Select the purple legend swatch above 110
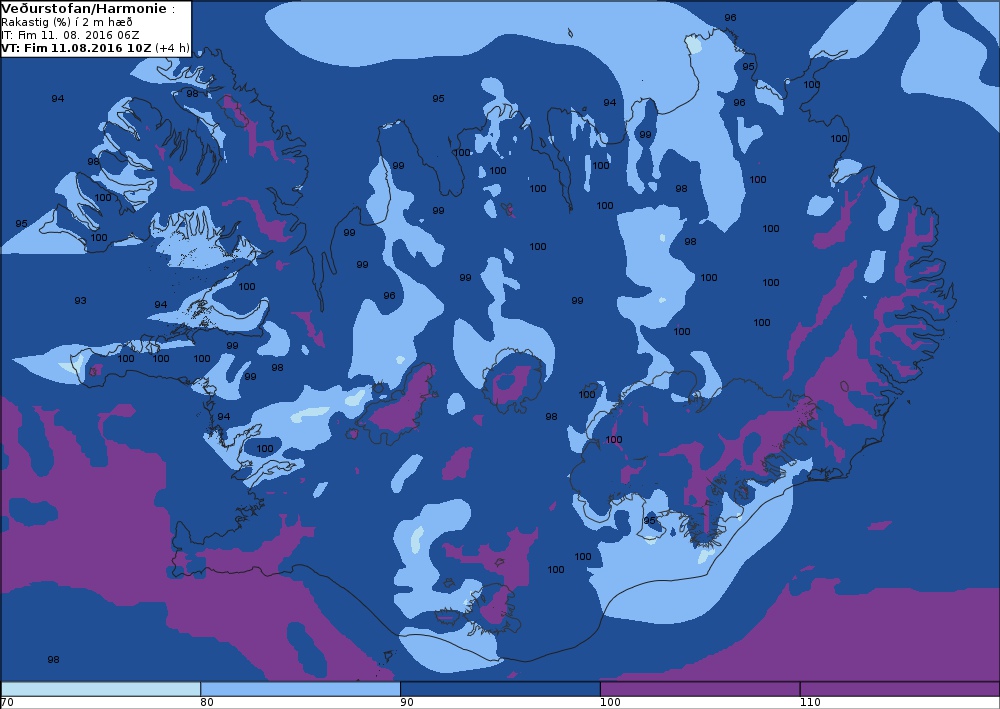Viewport: 1000px width, 709px height. tap(900, 689)
